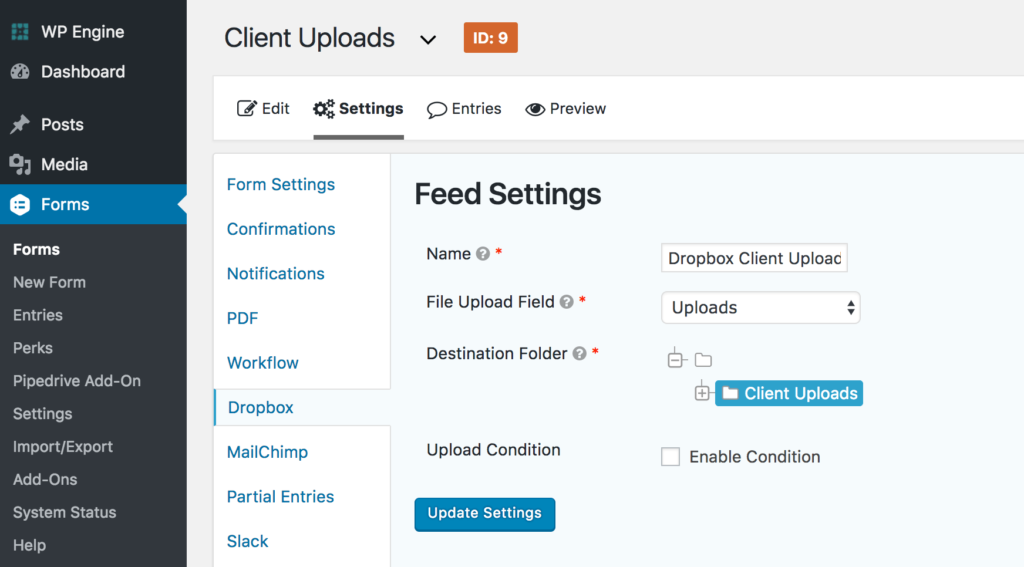Click the feed Name input field
Screen dimensions: 1024x567
click(x=754, y=258)
